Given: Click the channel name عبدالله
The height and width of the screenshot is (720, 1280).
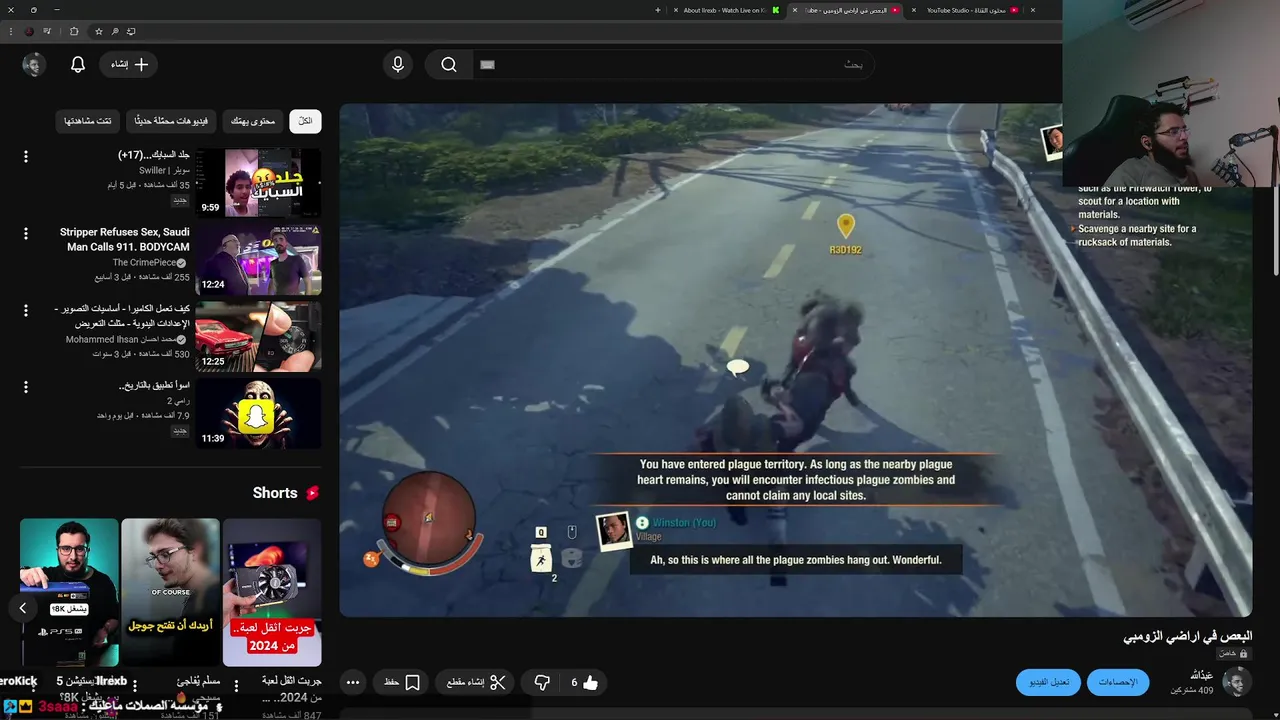Looking at the screenshot, I should 1201,676.
